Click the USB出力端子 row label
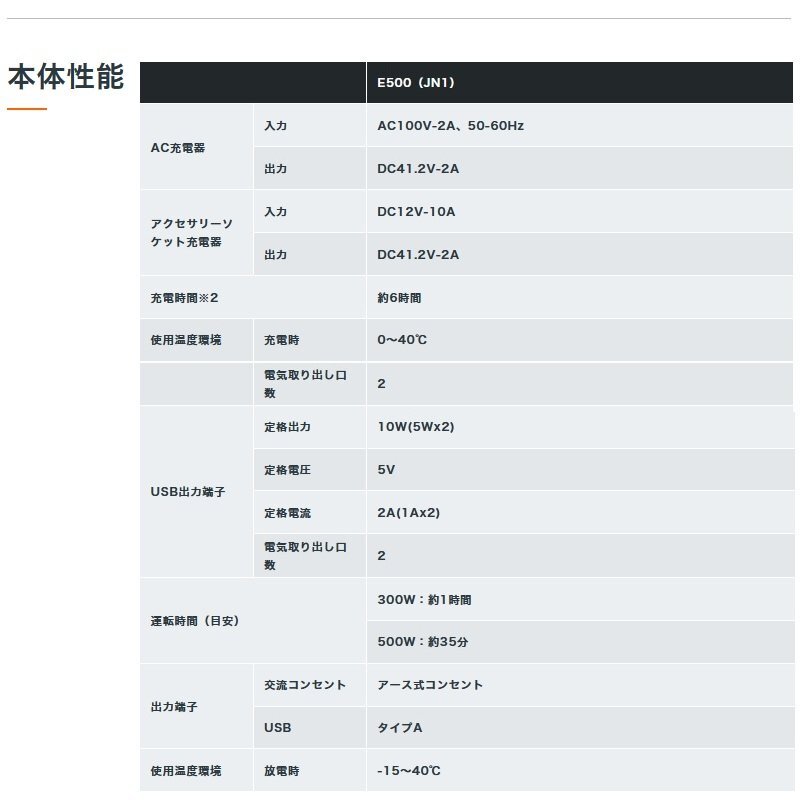Image resolution: width=800 pixels, height=810 pixels. point(187,492)
